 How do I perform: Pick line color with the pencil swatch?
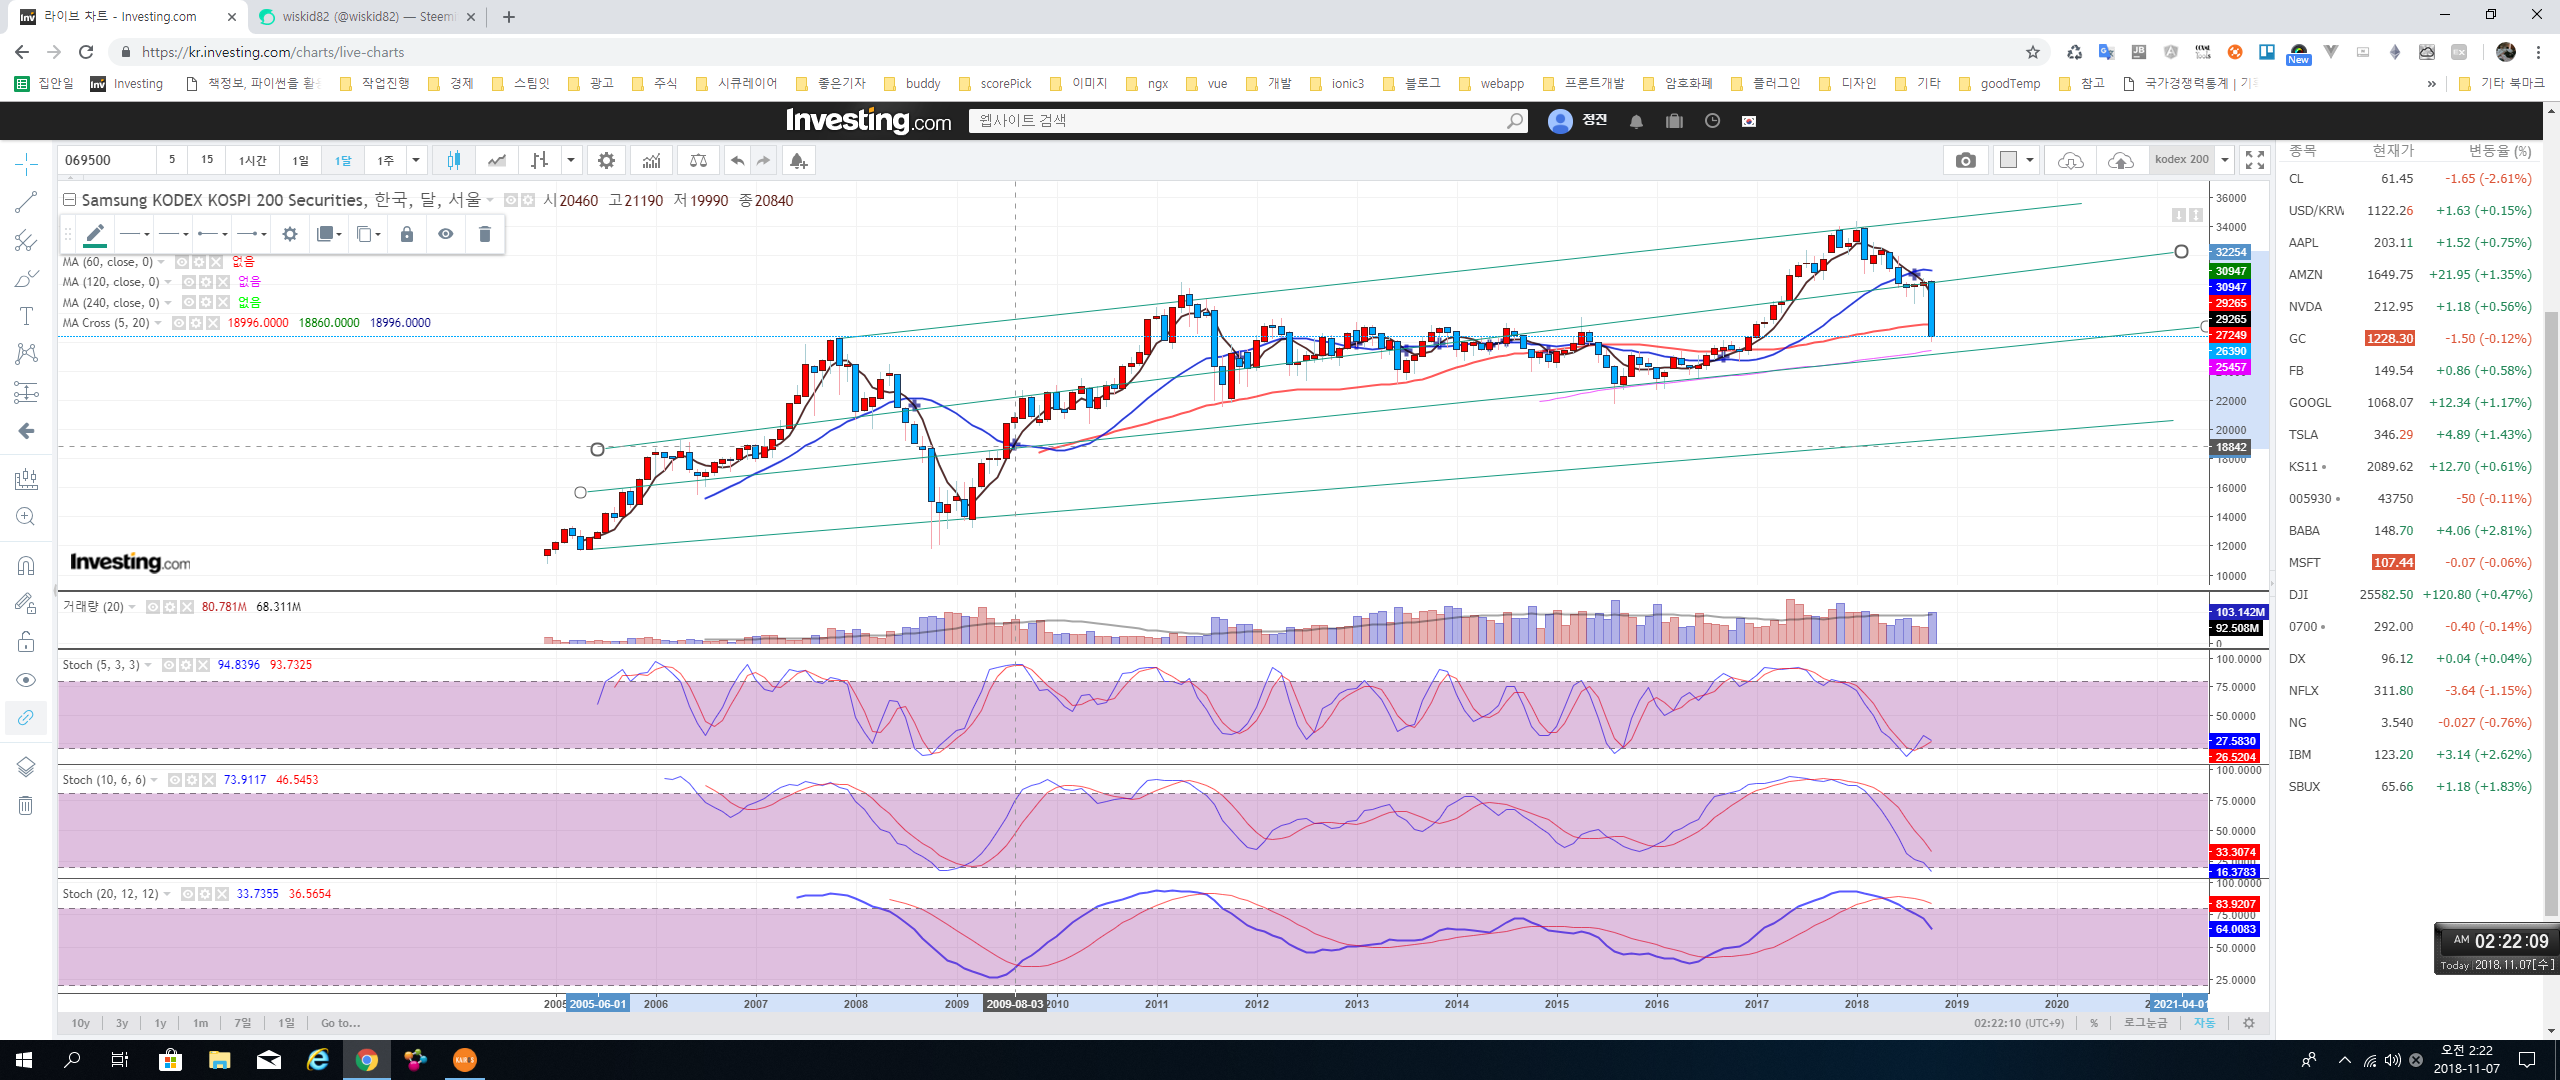coord(95,234)
